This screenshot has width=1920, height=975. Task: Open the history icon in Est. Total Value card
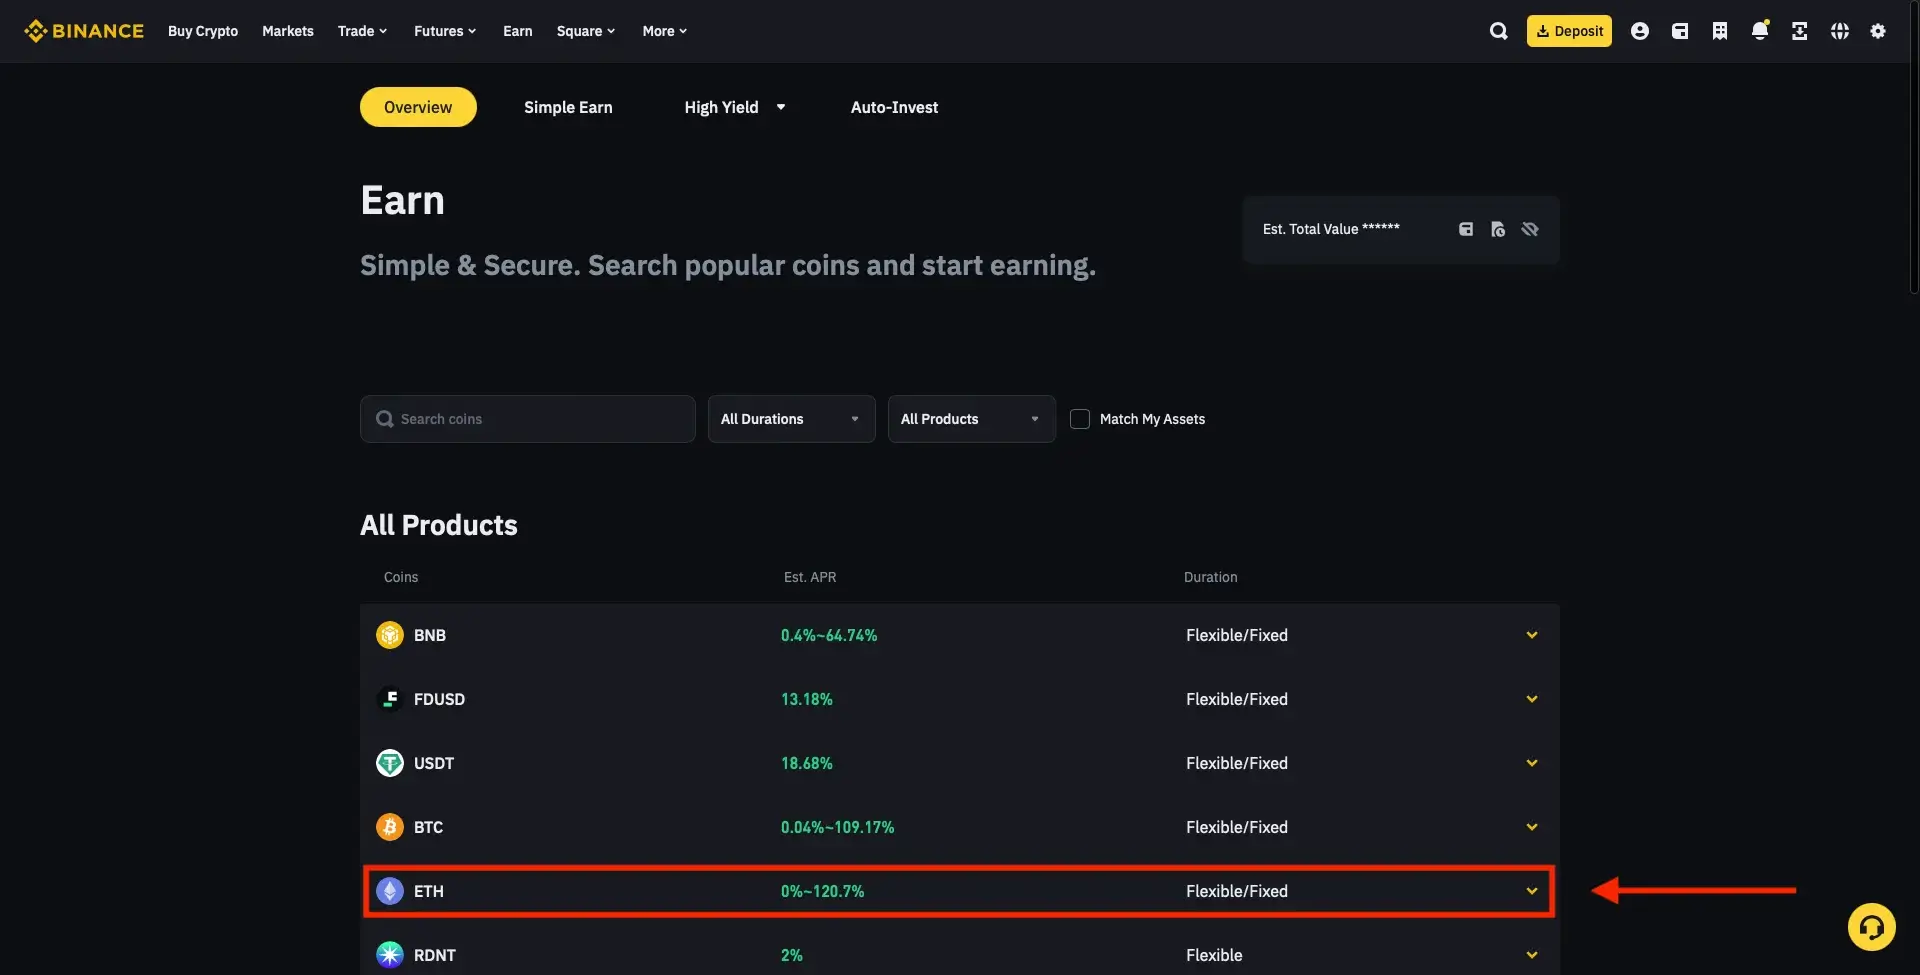point(1498,229)
